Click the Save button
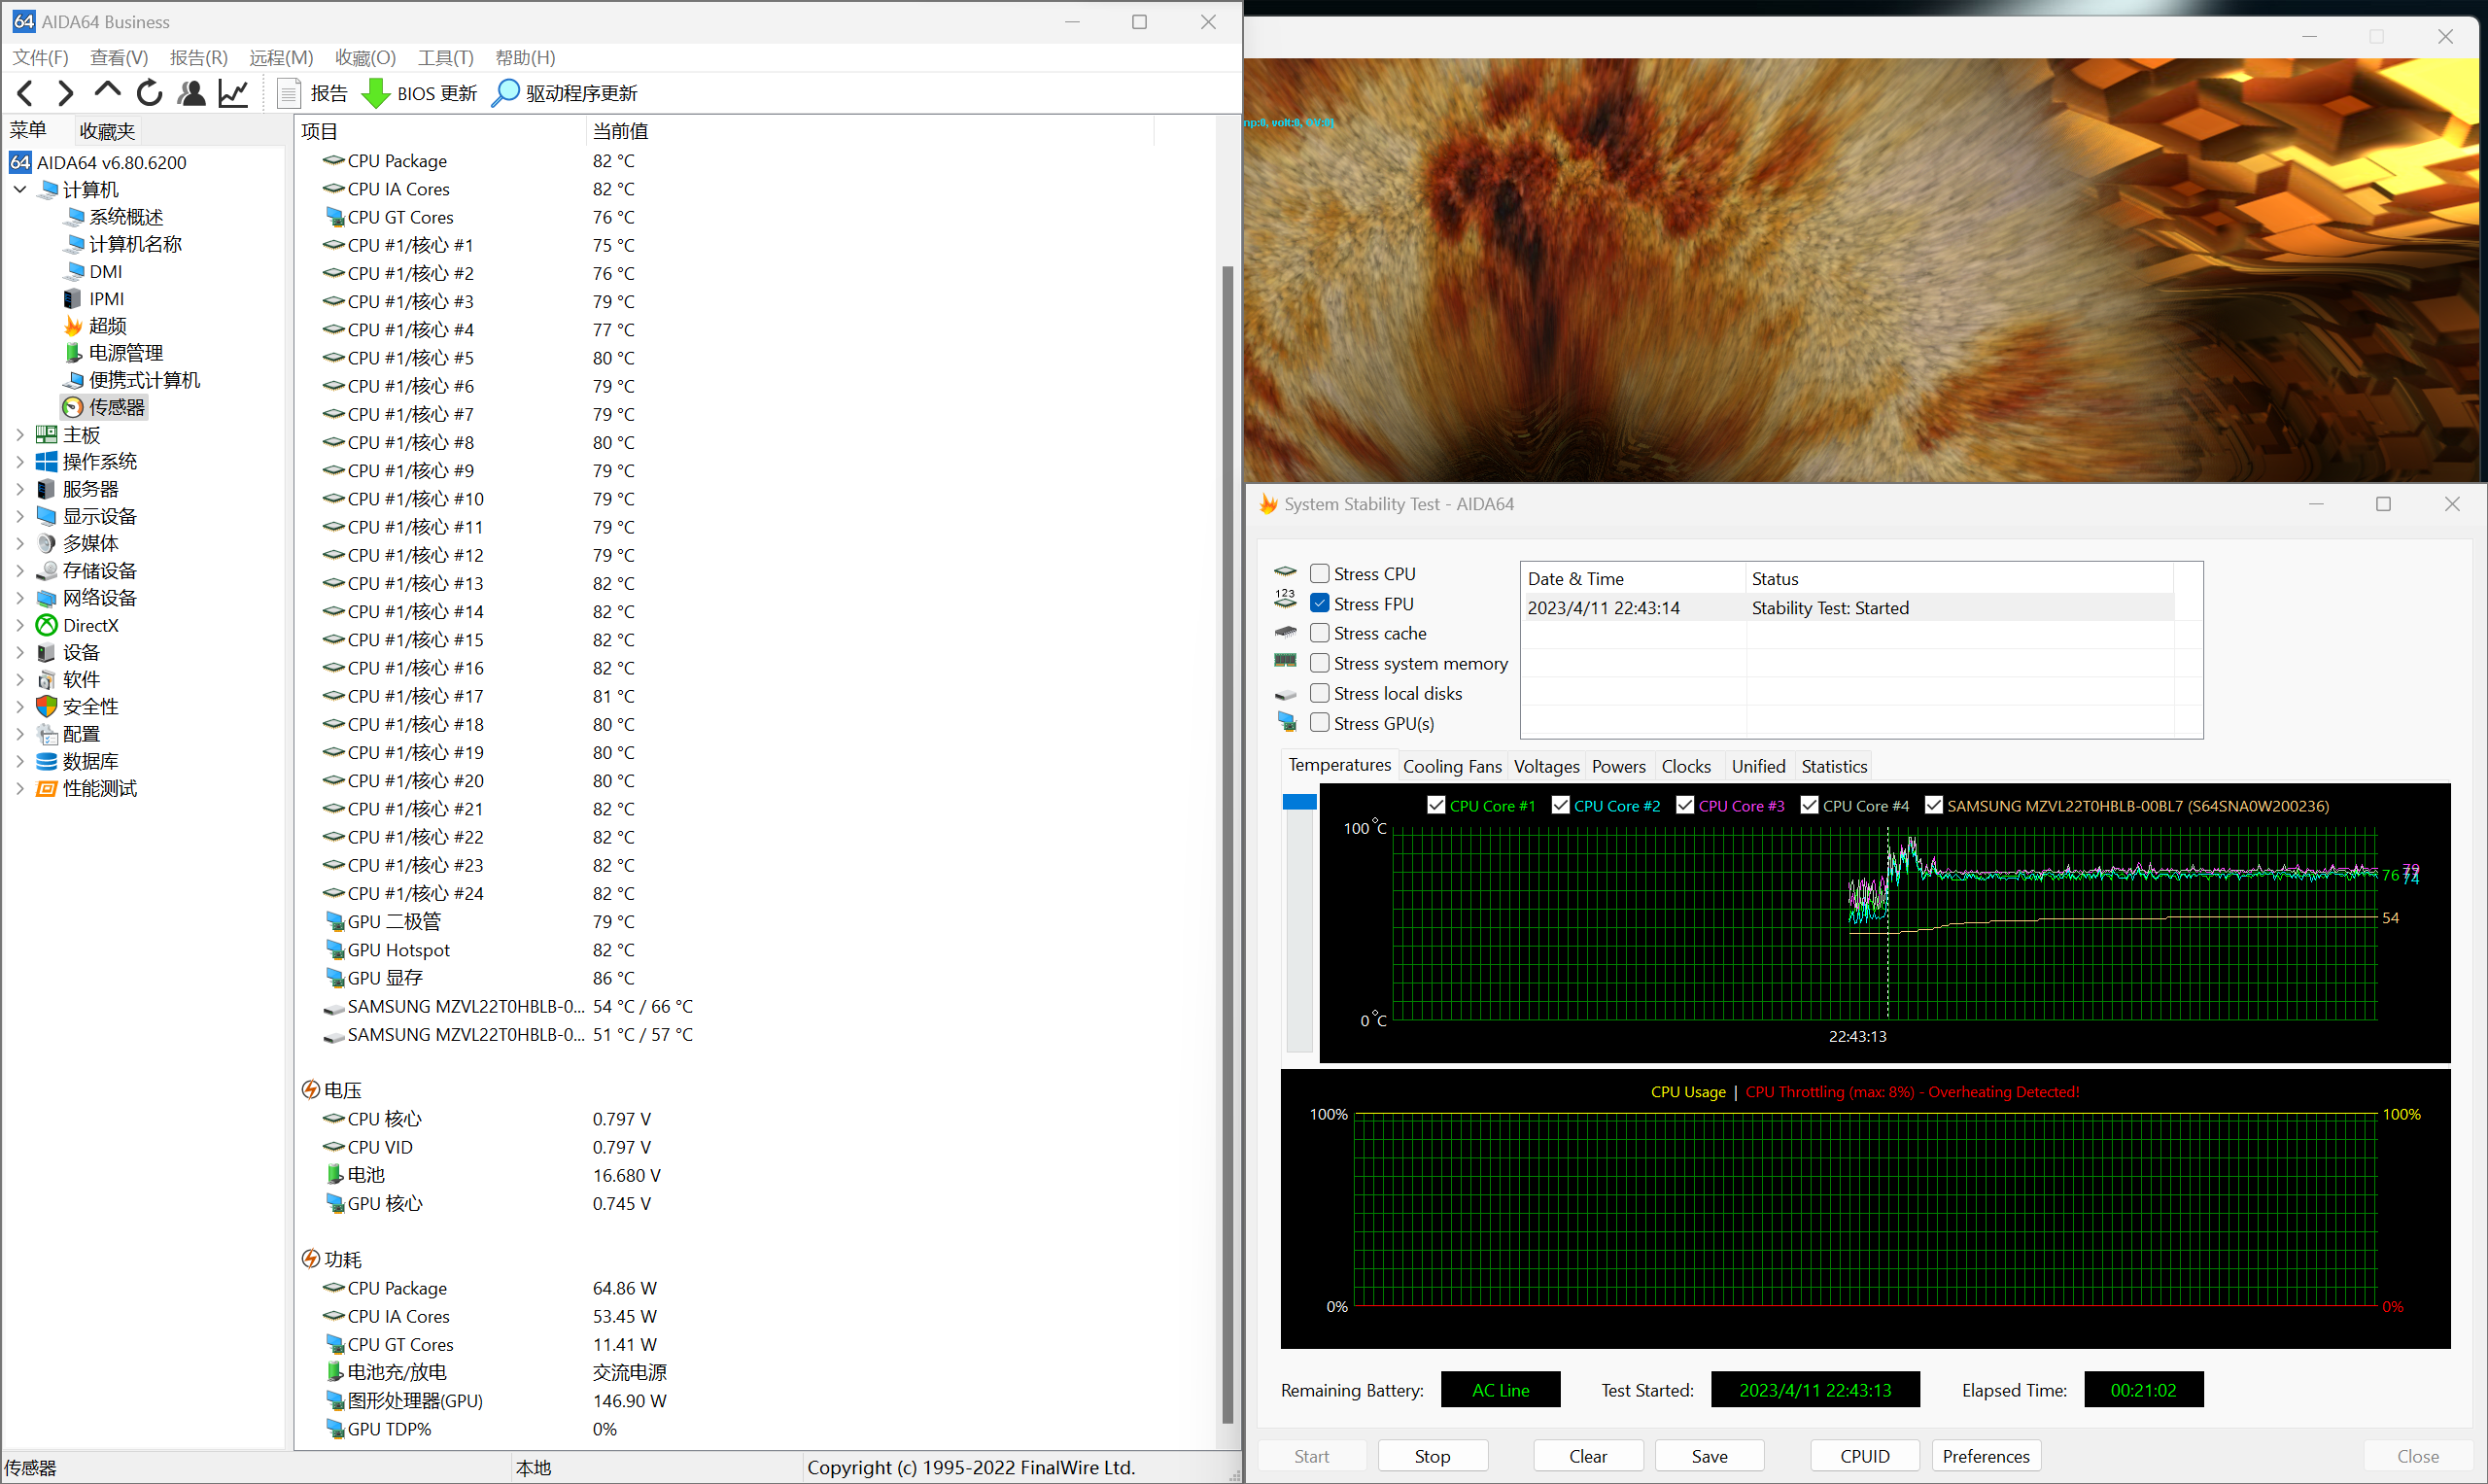 click(1709, 1456)
